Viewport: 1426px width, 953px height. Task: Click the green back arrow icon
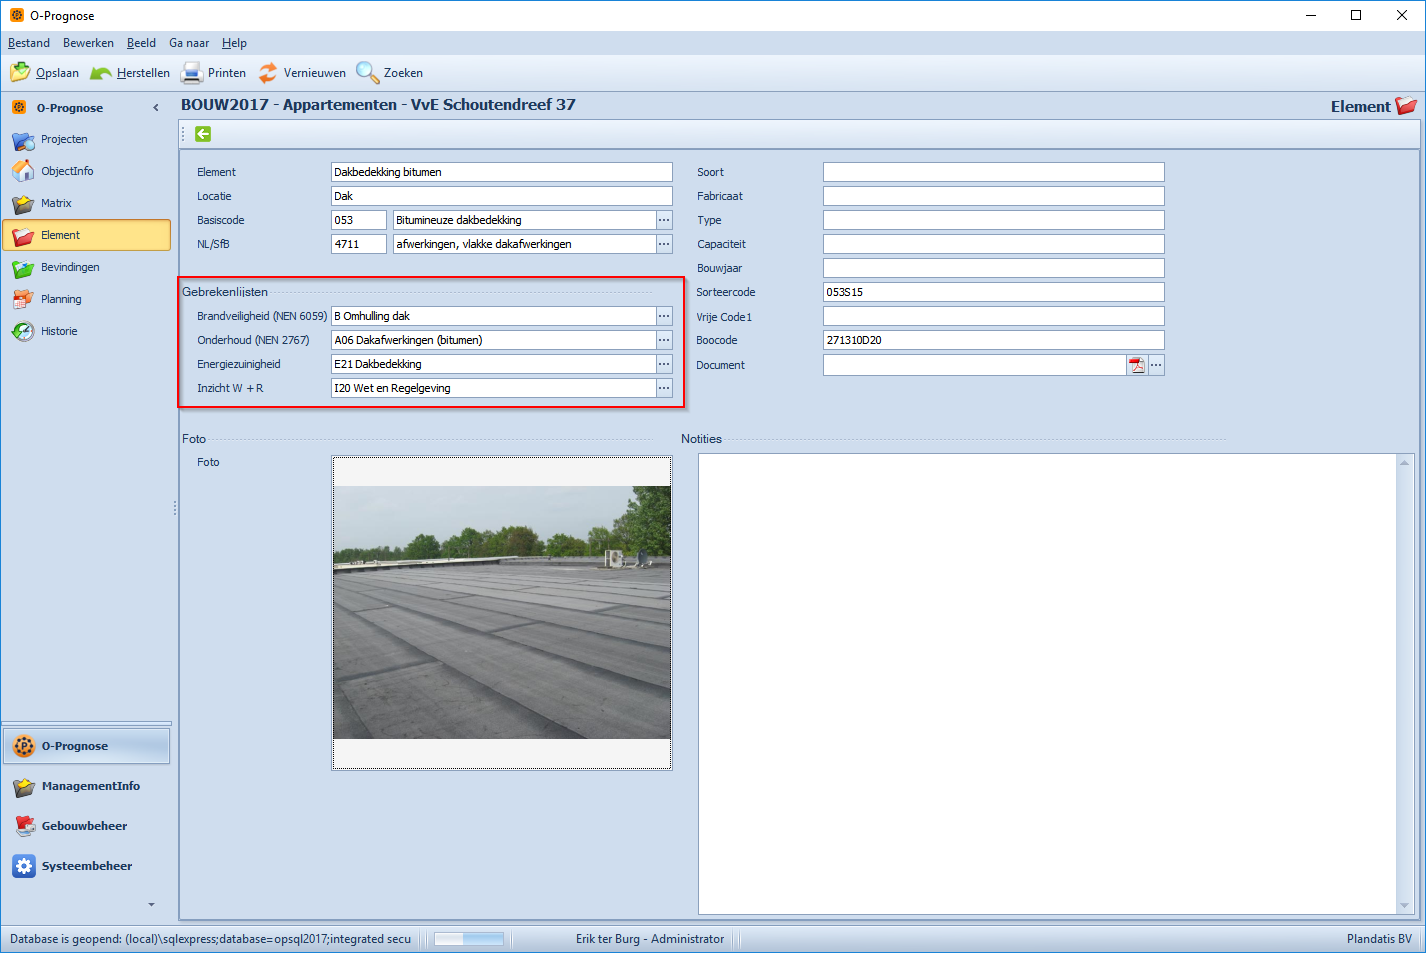203,134
